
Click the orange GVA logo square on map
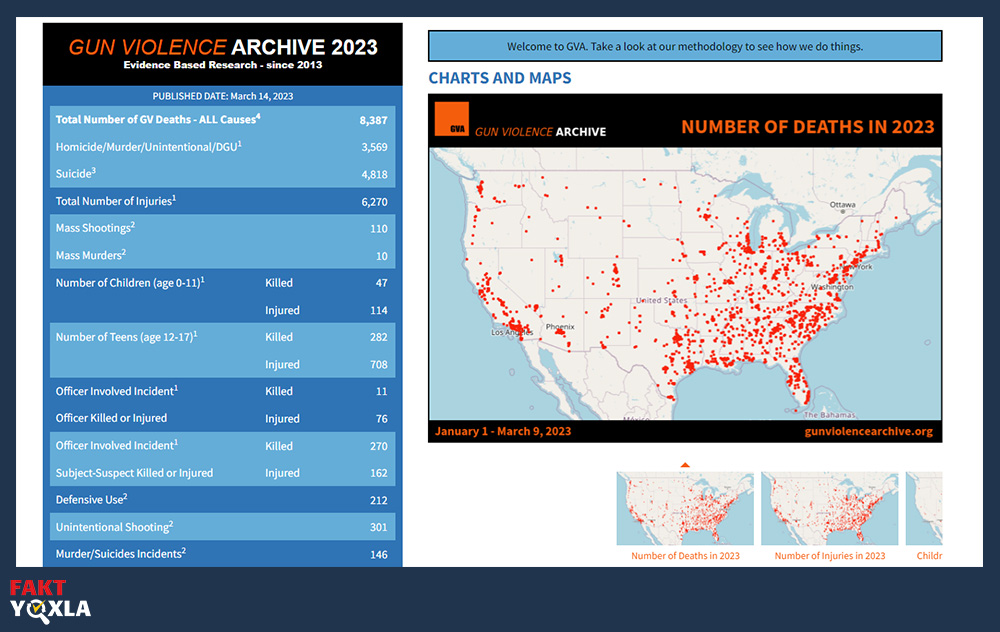coord(452,119)
